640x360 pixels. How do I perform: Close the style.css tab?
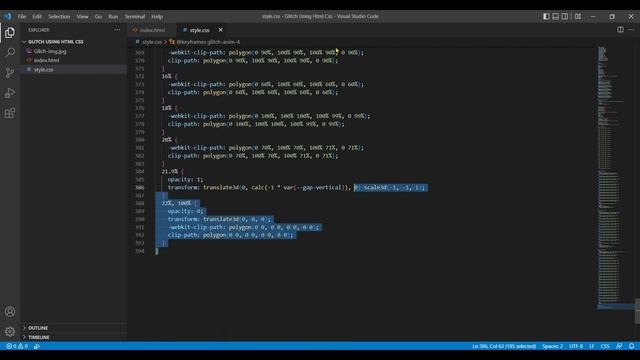220,30
